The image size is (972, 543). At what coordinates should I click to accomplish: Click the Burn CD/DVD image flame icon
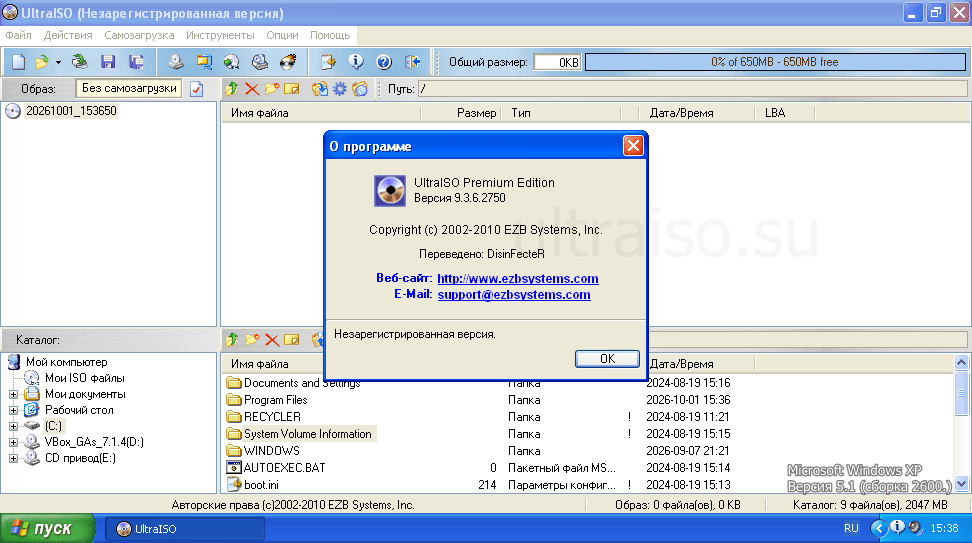coord(288,62)
